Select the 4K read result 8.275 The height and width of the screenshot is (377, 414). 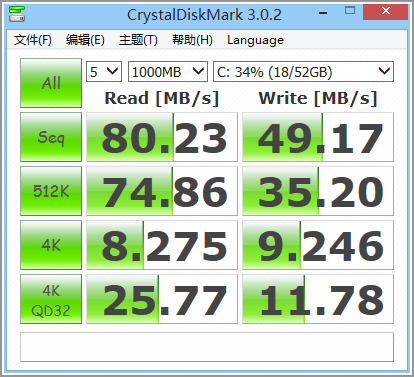point(162,245)
